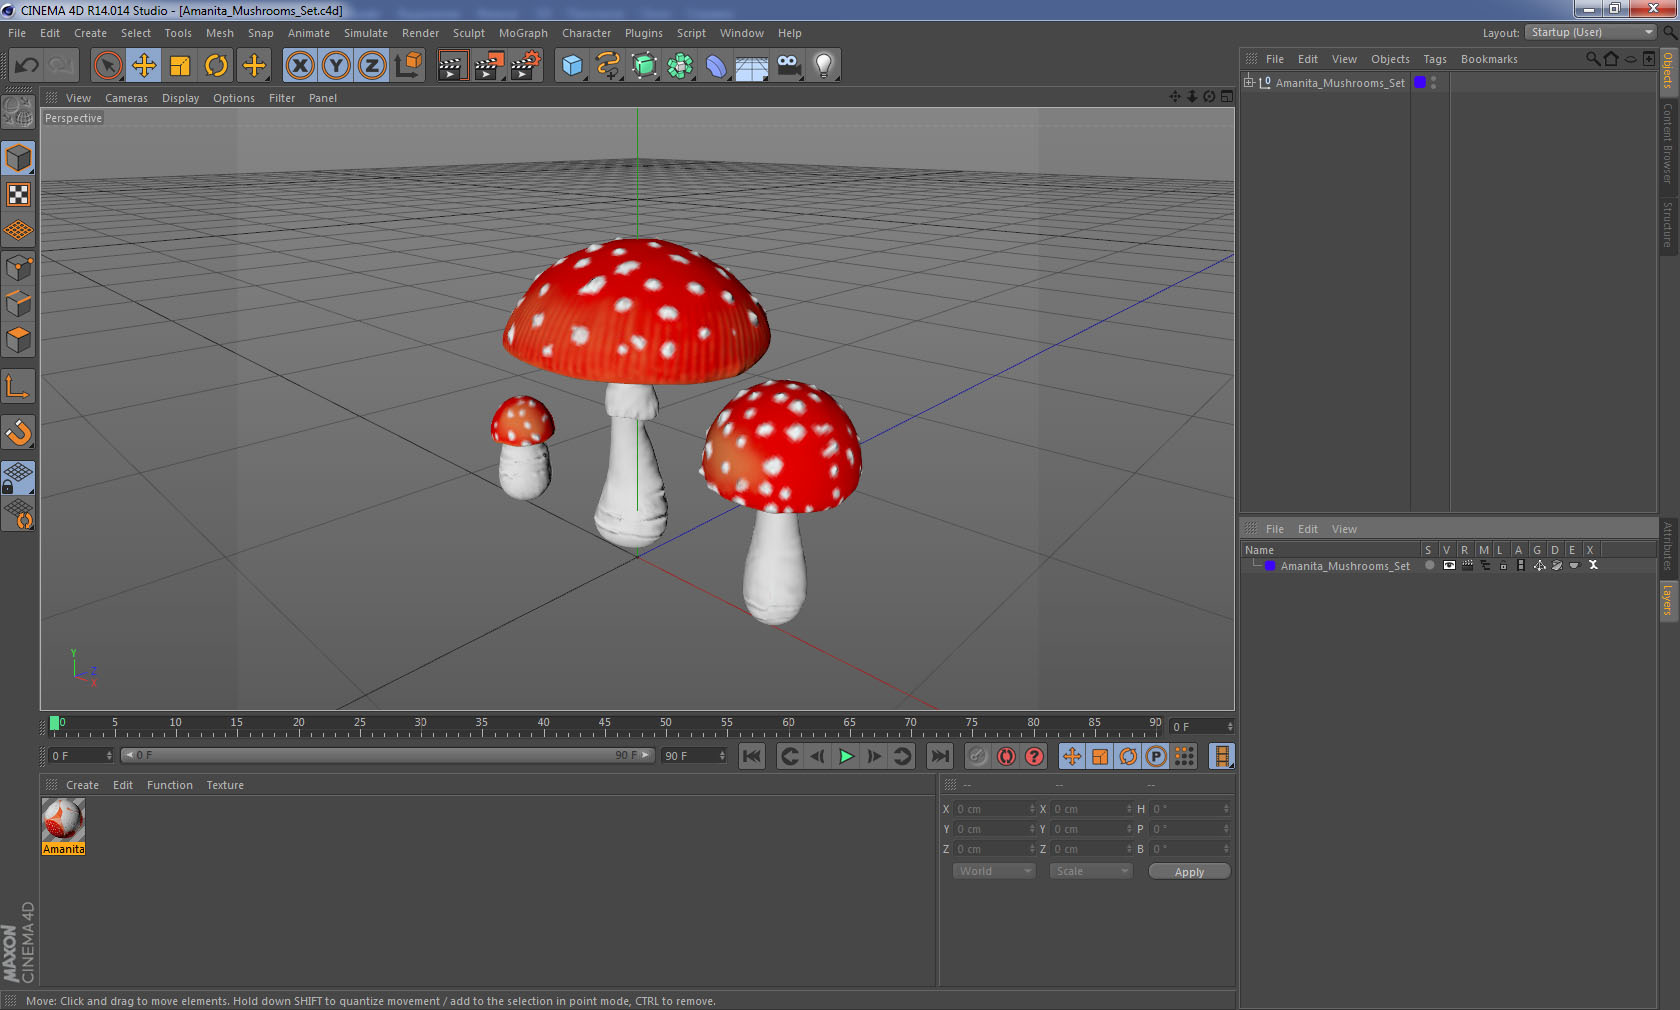This screenshot has height=1010, width=1680.
Task: Open the World coordinate dropdown
Action: click(994, 871)
